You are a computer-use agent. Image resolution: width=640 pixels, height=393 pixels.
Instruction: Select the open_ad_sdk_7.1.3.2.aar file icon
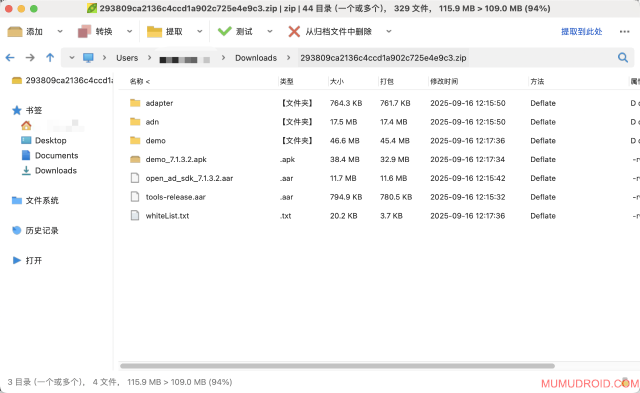tap(135, 178)
